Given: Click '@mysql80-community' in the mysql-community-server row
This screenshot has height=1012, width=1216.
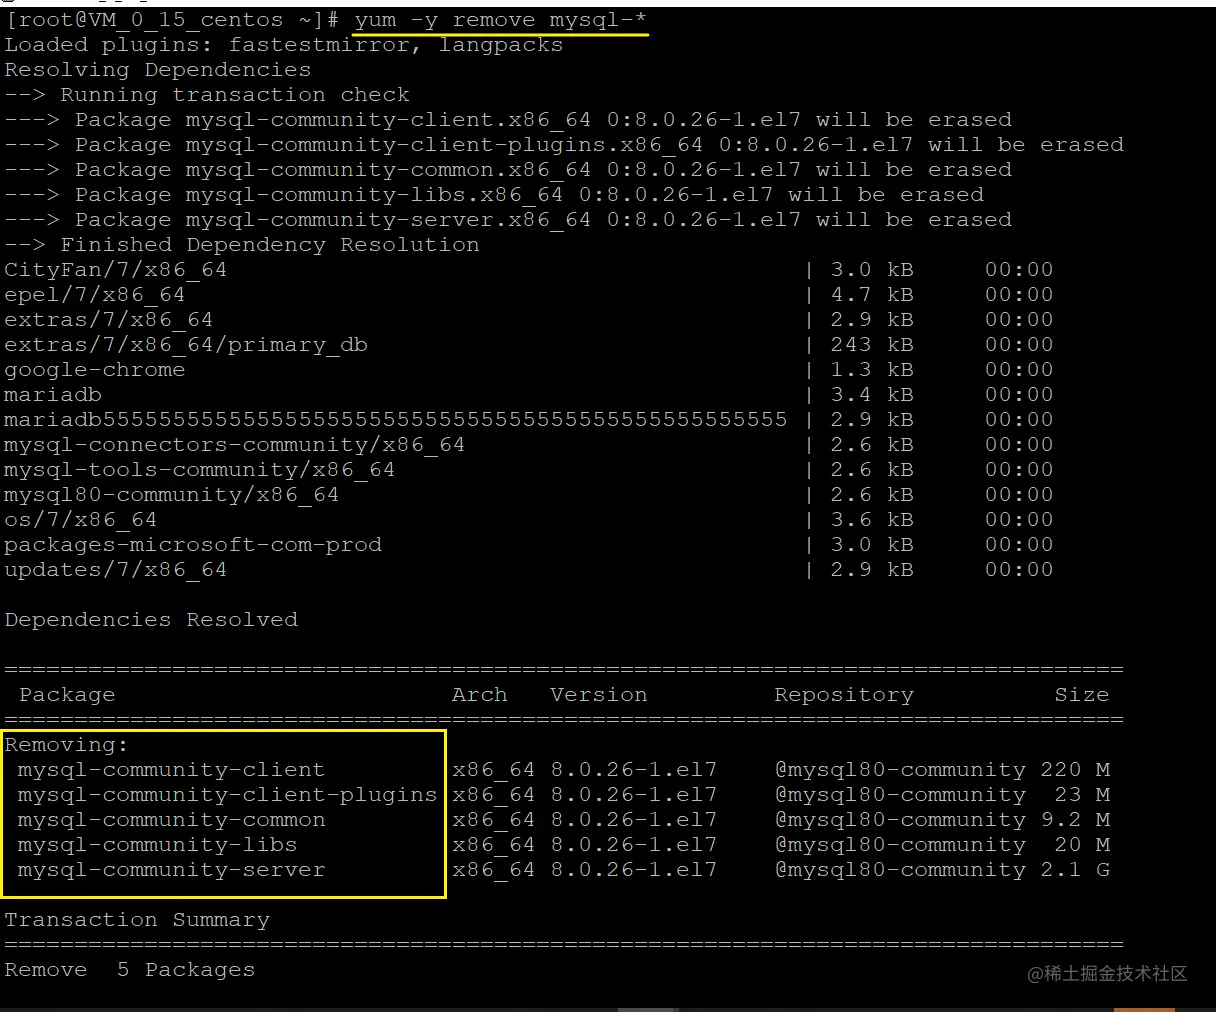Looking at the screenshot, I should 900,870.
